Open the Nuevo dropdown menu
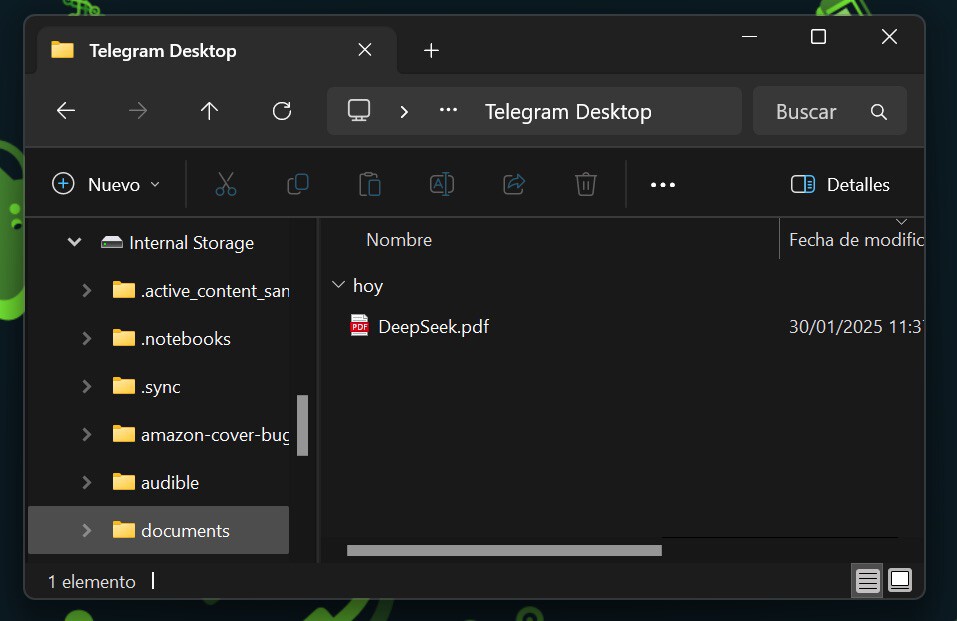Screen dimensions: 957x621 106,184
